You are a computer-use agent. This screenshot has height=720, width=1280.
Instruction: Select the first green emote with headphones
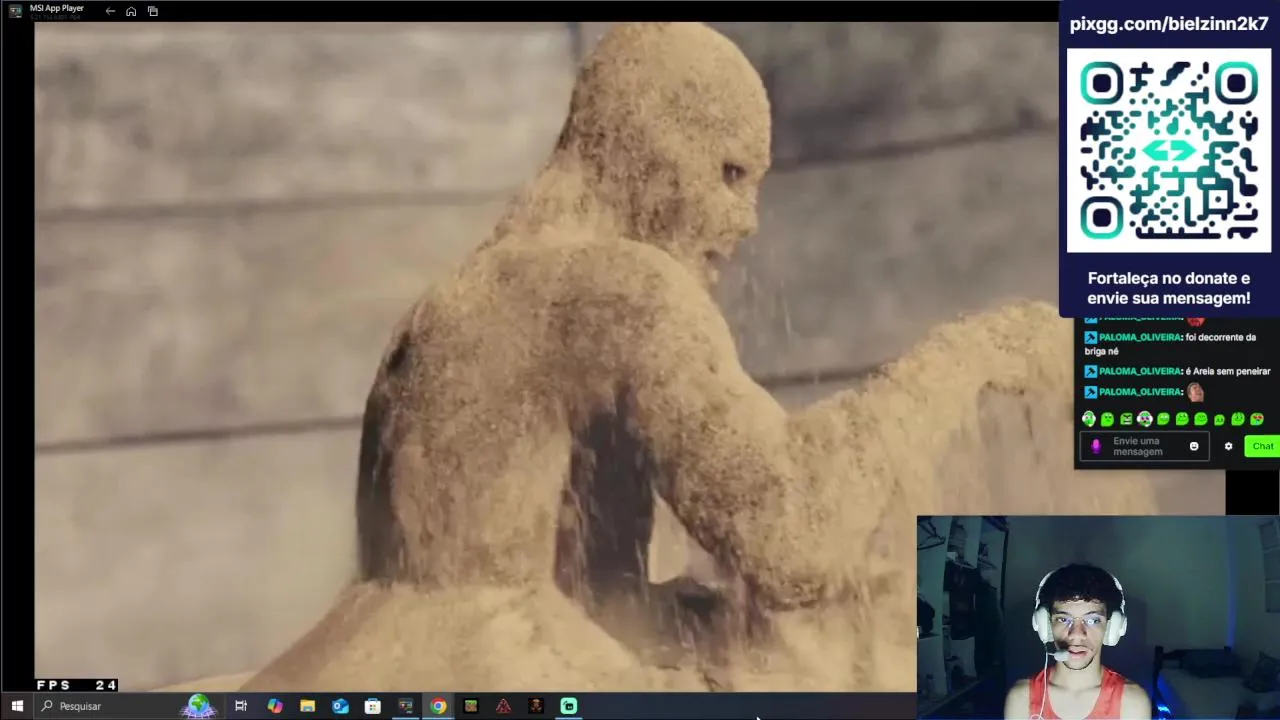[1089, 419]
